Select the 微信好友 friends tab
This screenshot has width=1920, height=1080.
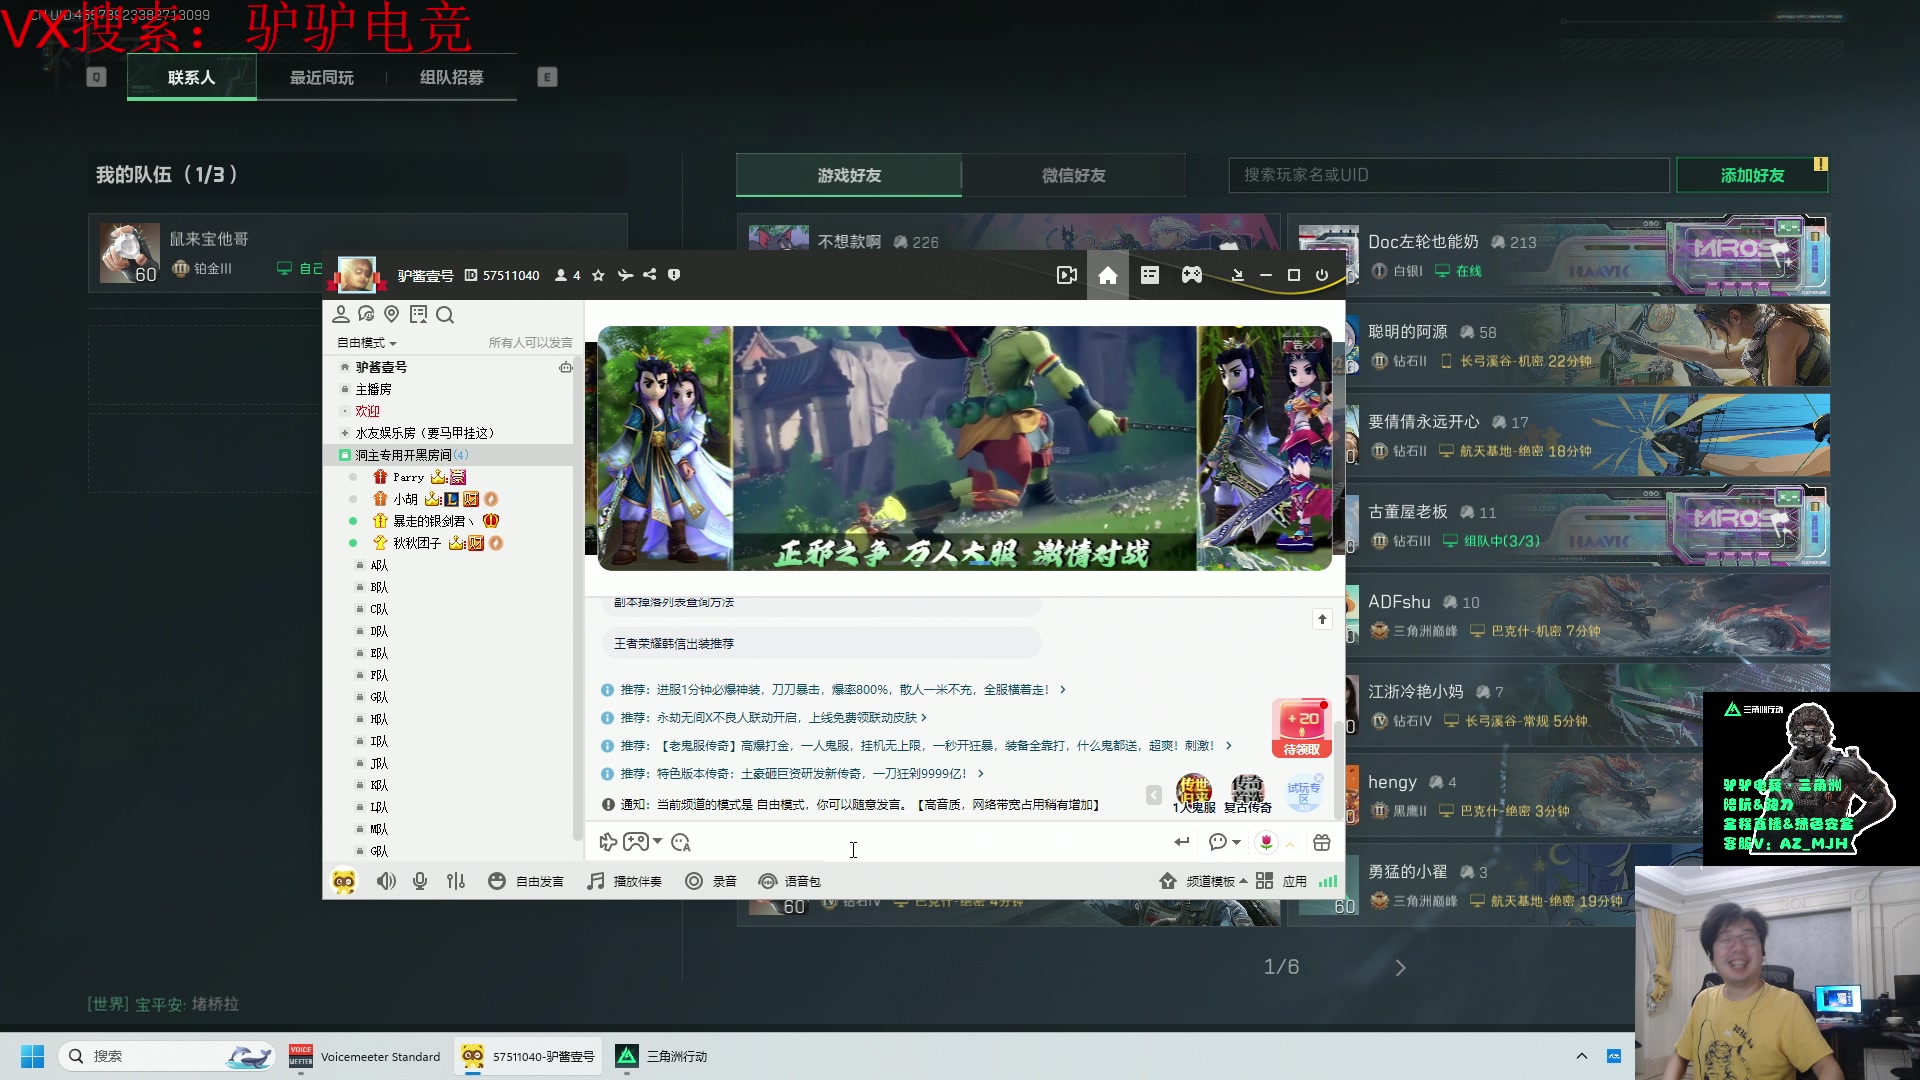tap(1074, 175)
